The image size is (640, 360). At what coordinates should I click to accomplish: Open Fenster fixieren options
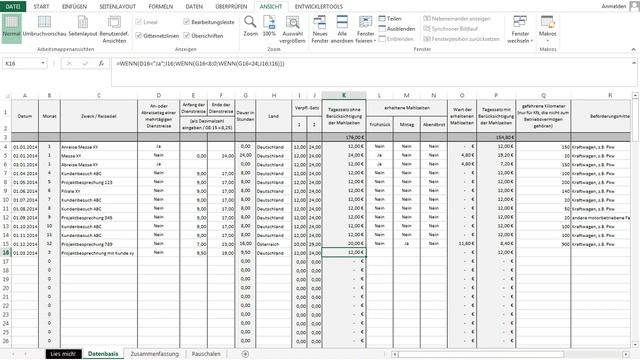(x=365, y=29)
